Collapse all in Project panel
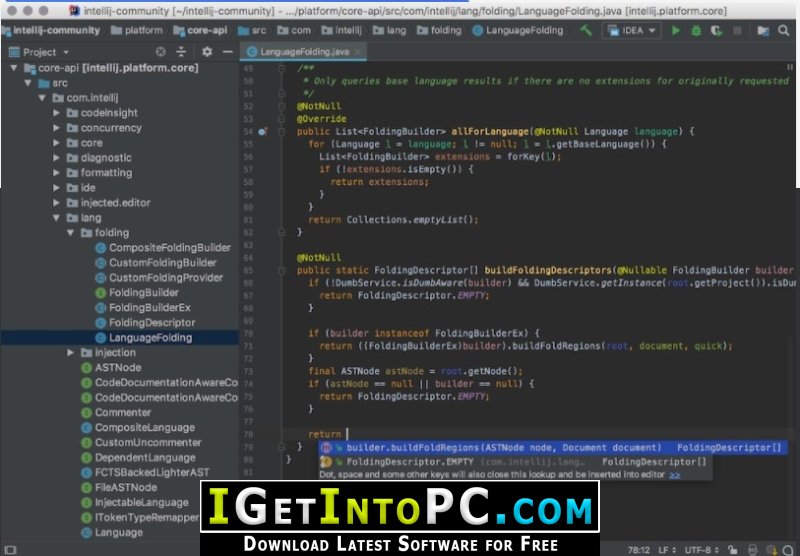Screen dimensions: 800x556 181,52
